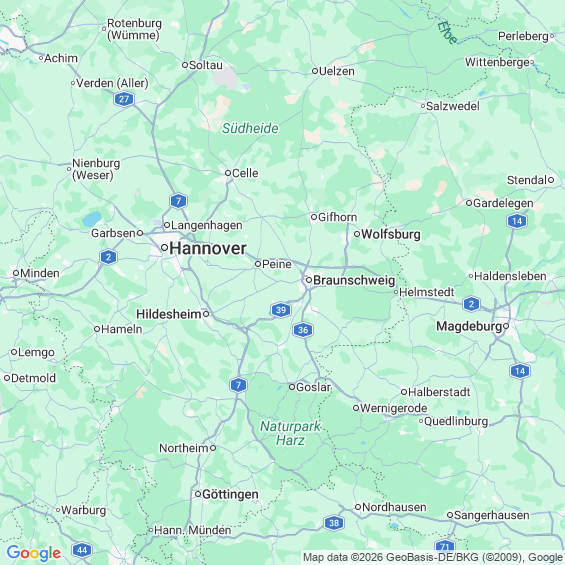Select the Magdeburg city label
Screen dimensions: 565x565
[x=469, y=326]
